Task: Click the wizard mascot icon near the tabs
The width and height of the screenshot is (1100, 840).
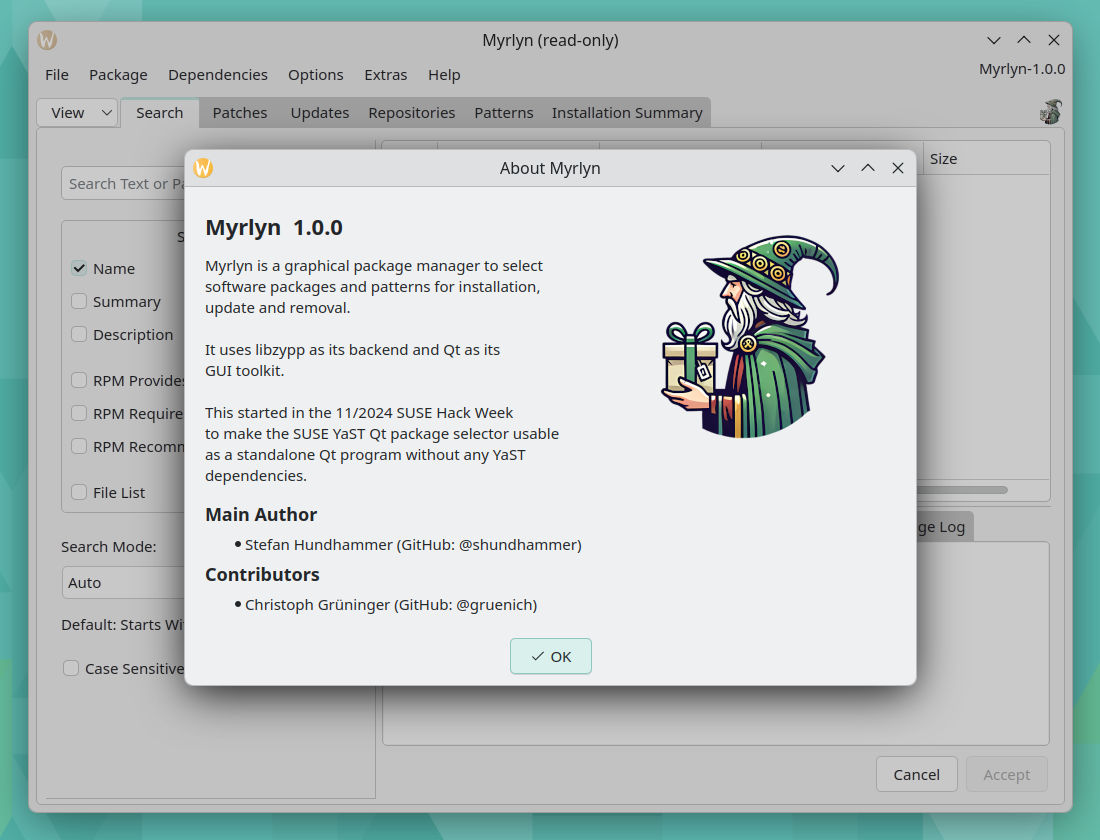Action: tap(1050, 112)
